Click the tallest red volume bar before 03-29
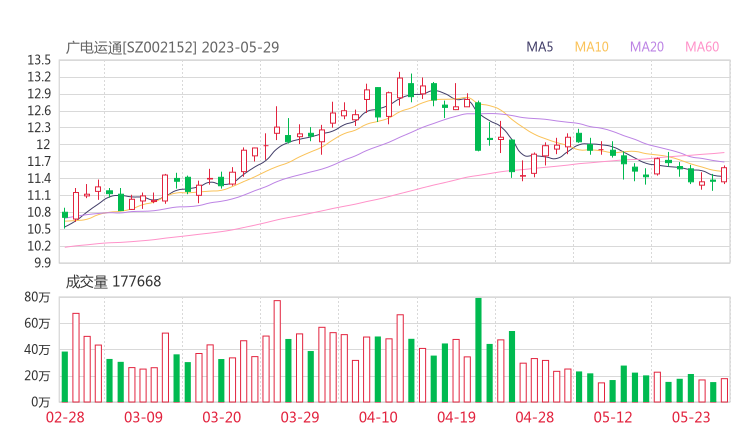The width and height of the screenshot is (740, 440). [x=277, y=351]
